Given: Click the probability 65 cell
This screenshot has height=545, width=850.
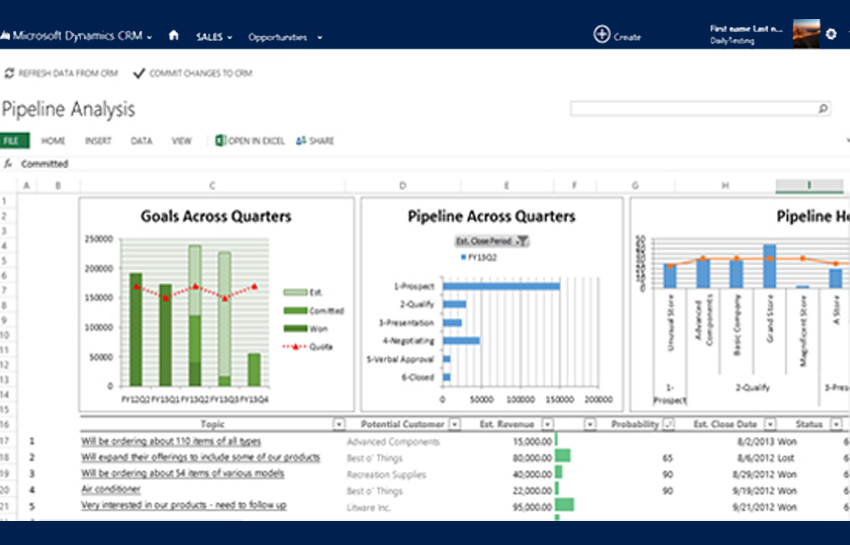Looking at the screenshot, I should point(667,458).
